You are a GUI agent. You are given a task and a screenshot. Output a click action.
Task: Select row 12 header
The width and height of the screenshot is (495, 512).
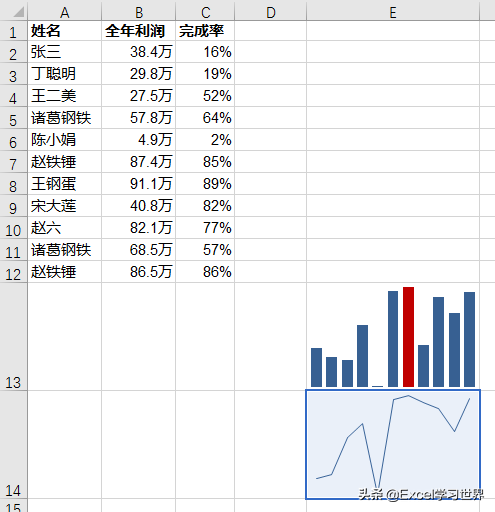point(13,272)
